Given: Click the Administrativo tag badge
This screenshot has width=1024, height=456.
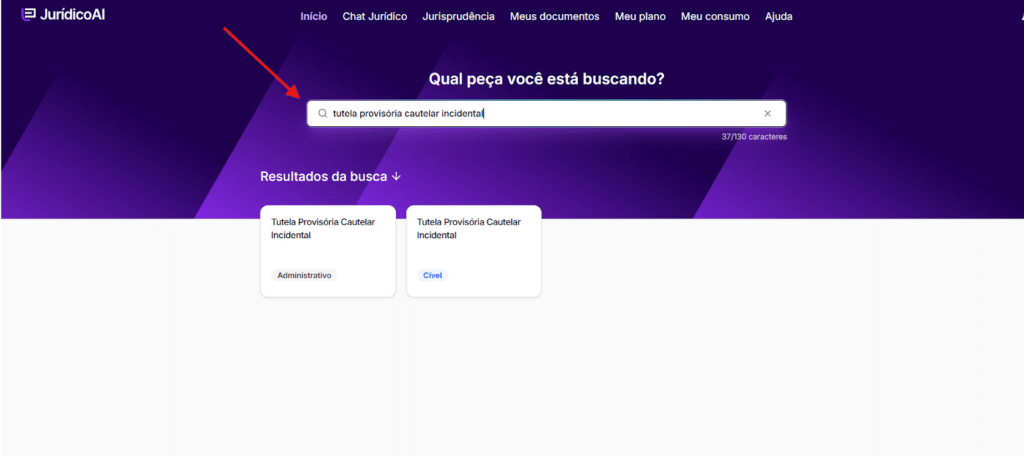Looking at the screenshot, I should click(x=304, y=275).
